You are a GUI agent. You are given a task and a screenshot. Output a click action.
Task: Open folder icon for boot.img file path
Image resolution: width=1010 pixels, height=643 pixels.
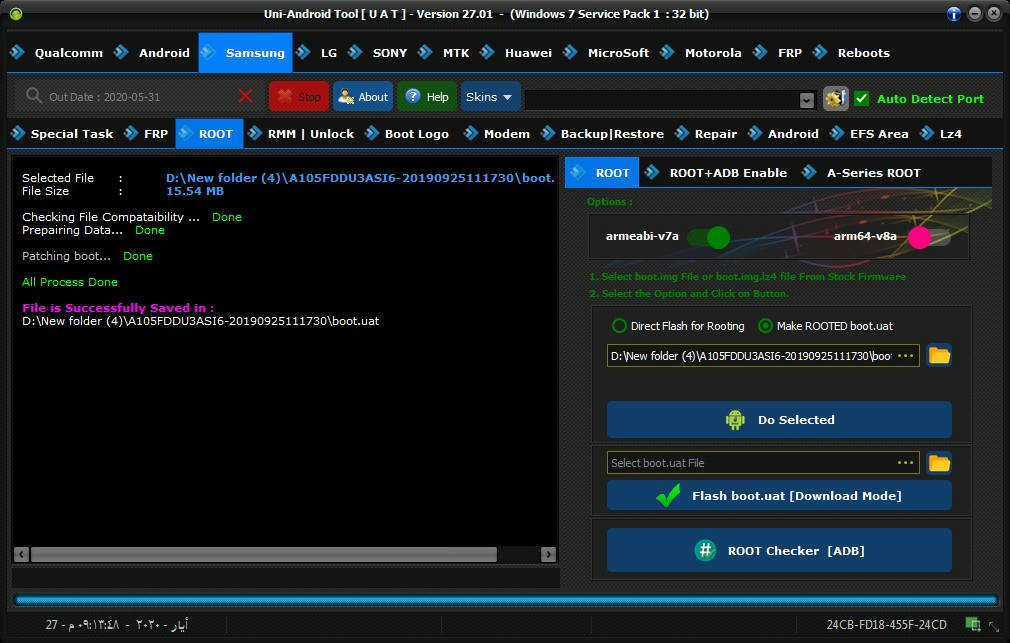pyautogui.click(x=939, y=356)
